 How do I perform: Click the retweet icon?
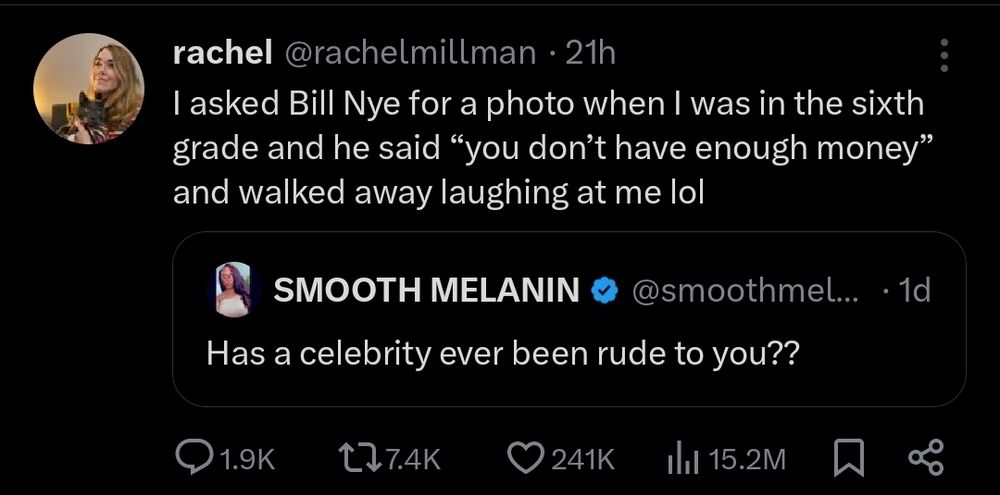(355, 458)
